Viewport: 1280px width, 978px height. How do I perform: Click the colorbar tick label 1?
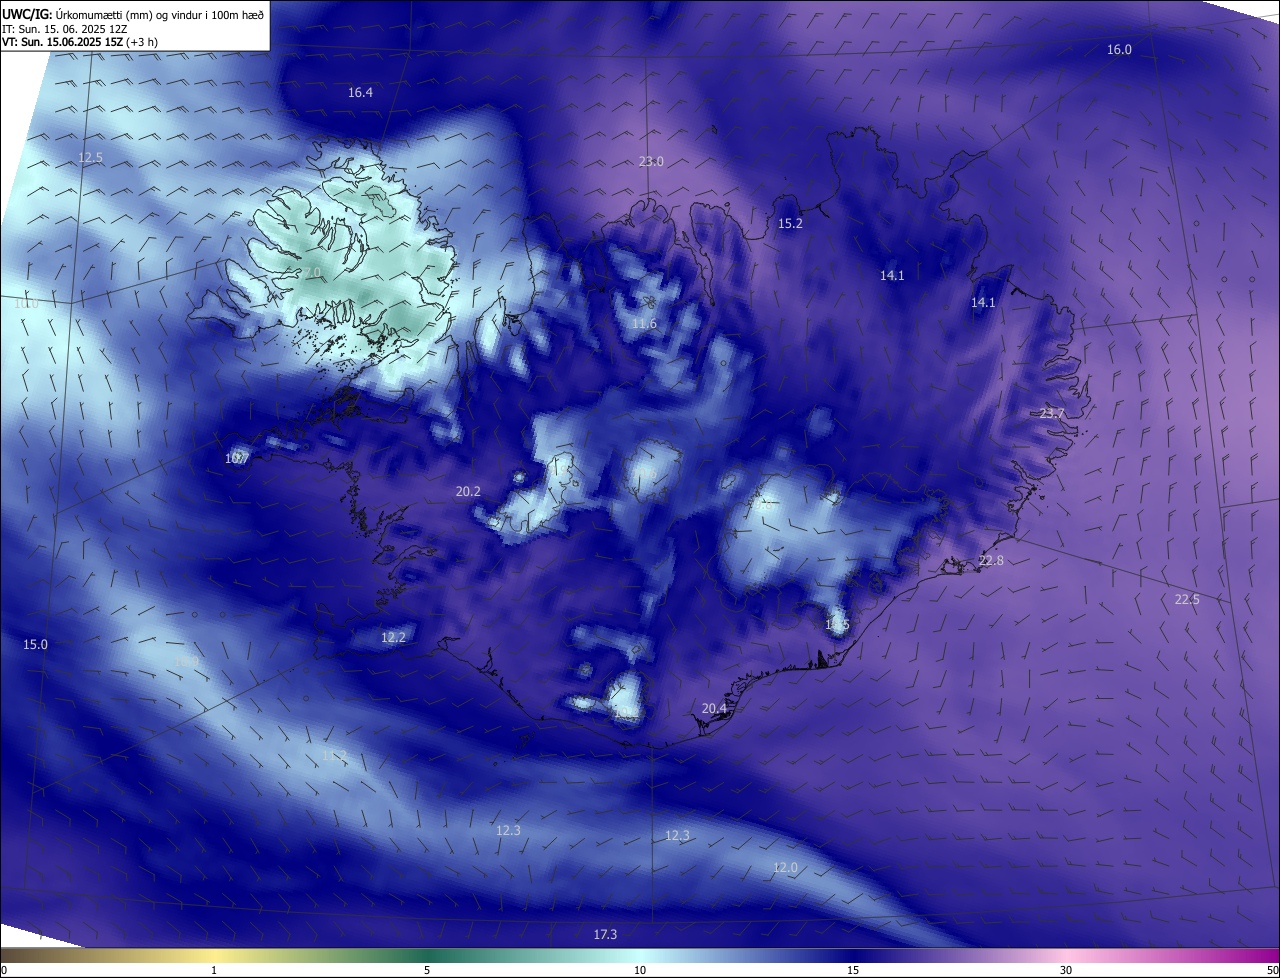[x=214, y=970]
